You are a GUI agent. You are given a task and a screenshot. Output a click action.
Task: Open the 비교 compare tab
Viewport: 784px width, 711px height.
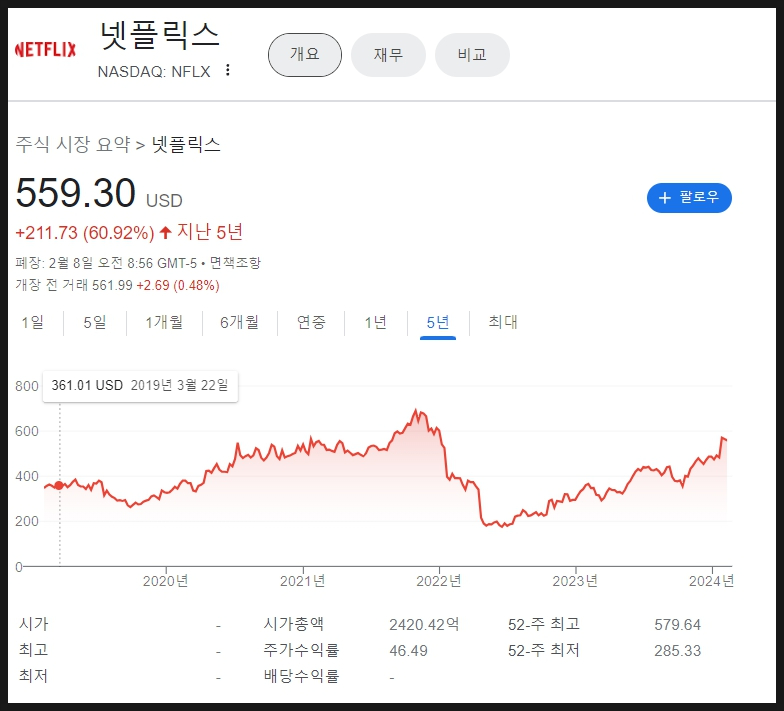click(x=472, y=54)
